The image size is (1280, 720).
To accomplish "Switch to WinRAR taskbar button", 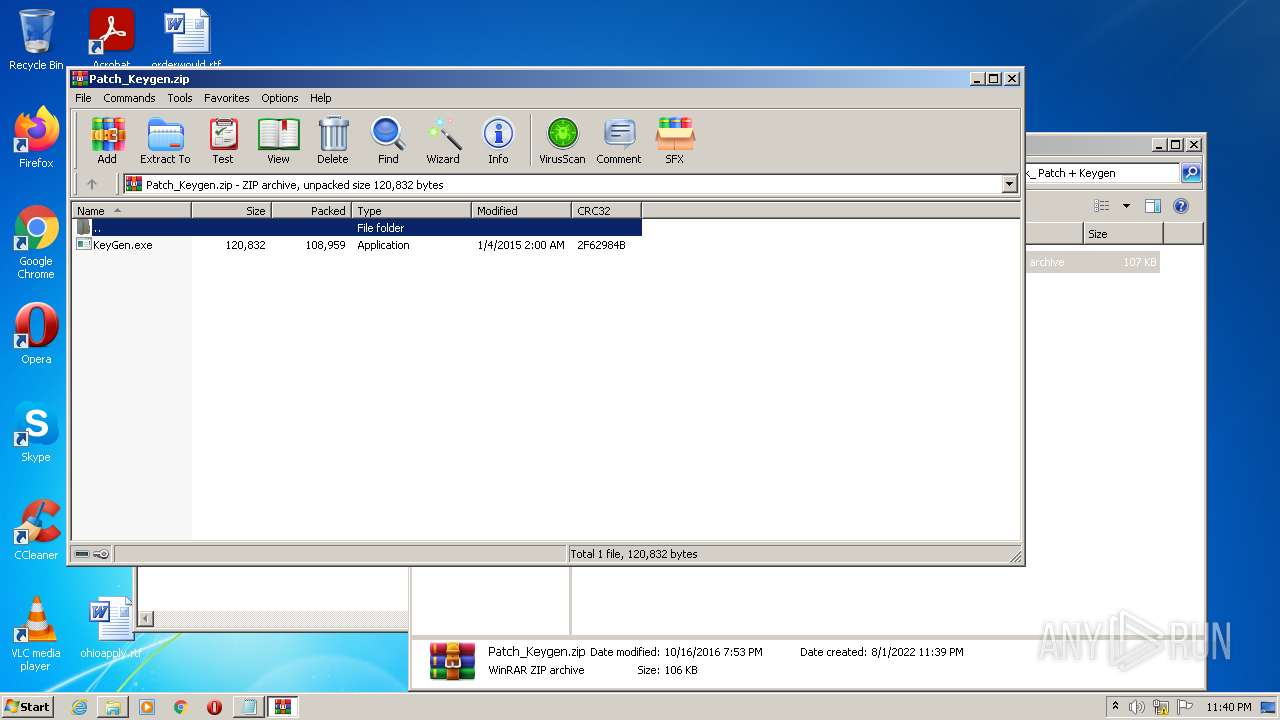I will coord(282,707).
